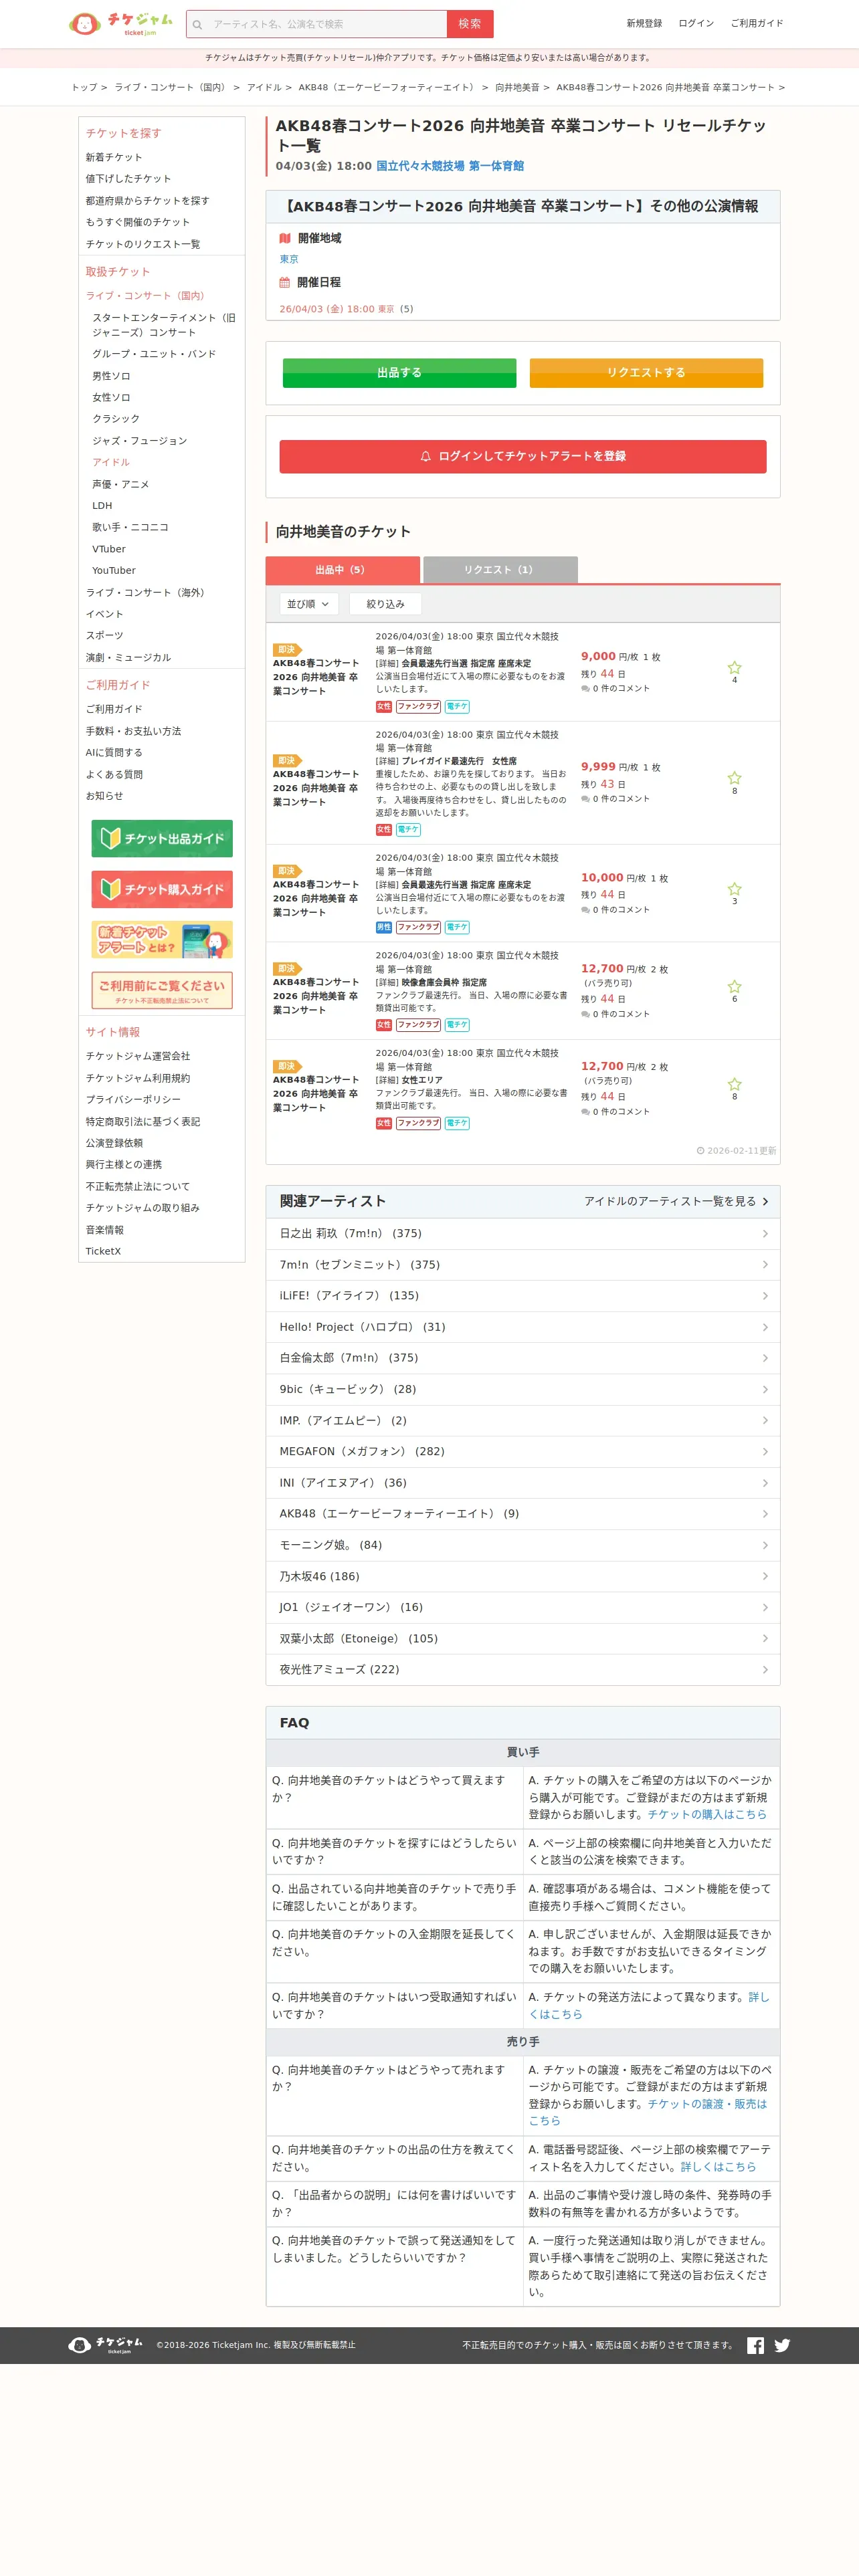Click the comment bubble on the 9,000円 listing
This screenshot has width=859, height=2576.
click(585, 688)
